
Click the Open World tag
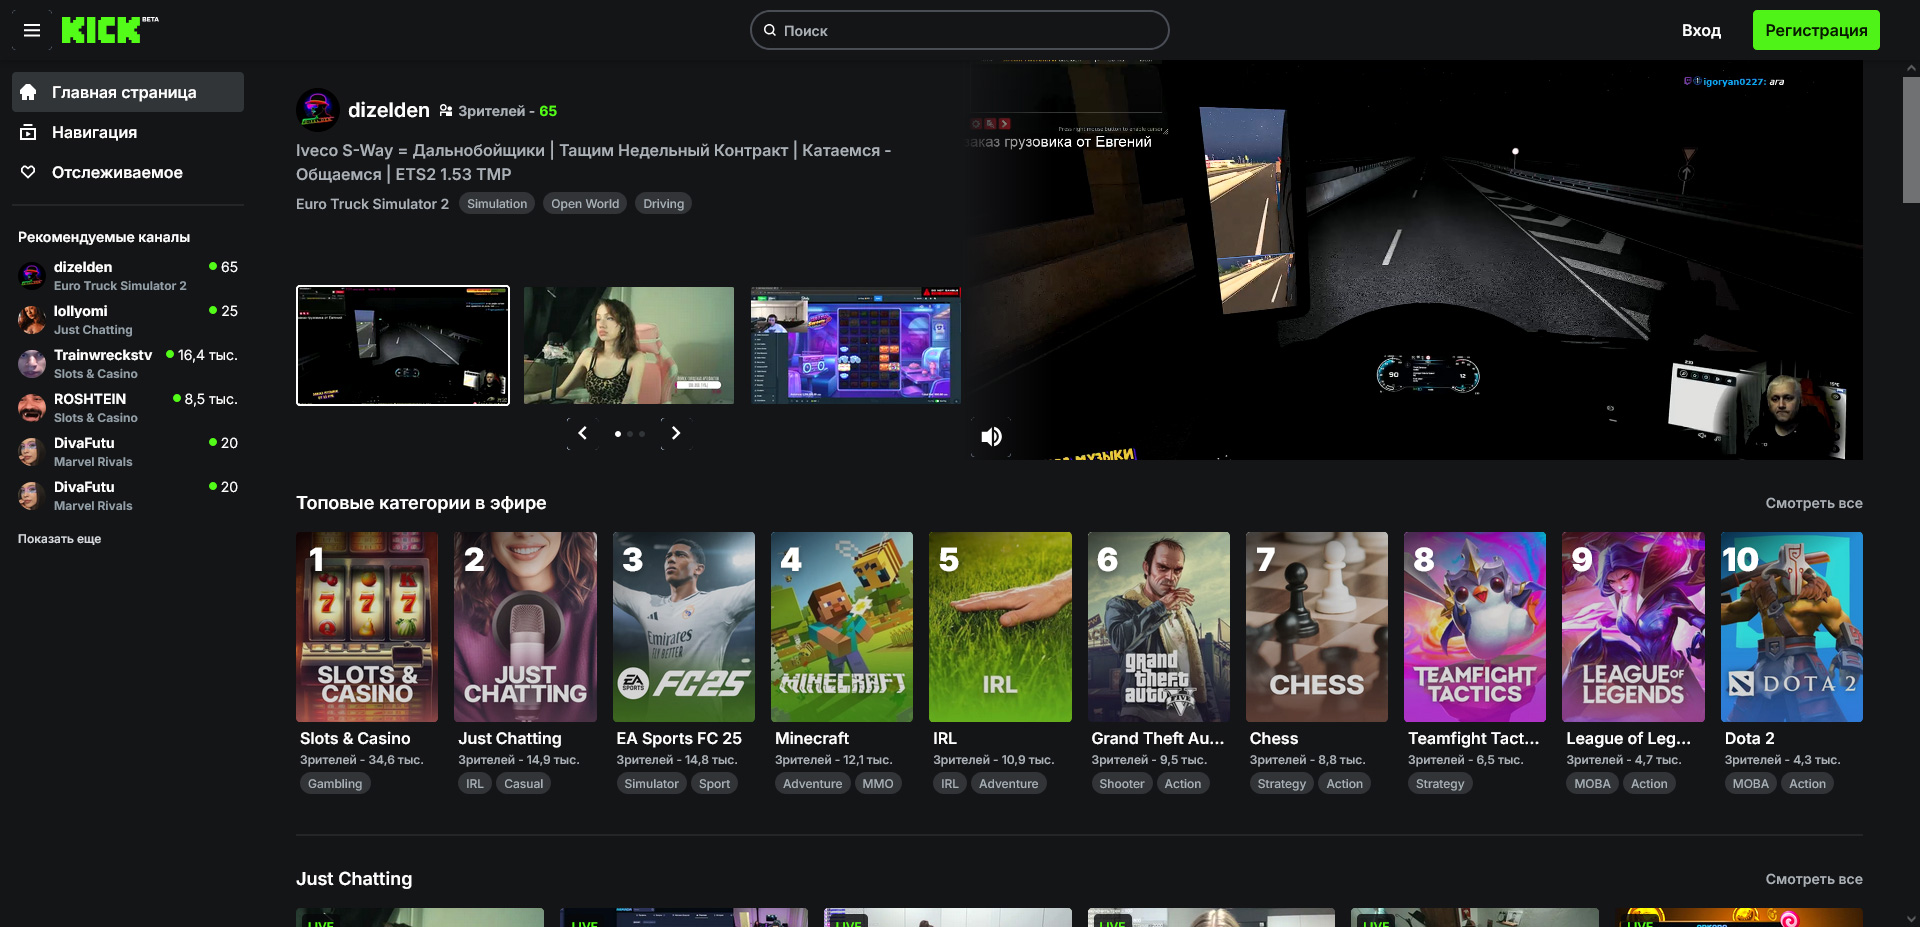585,204
